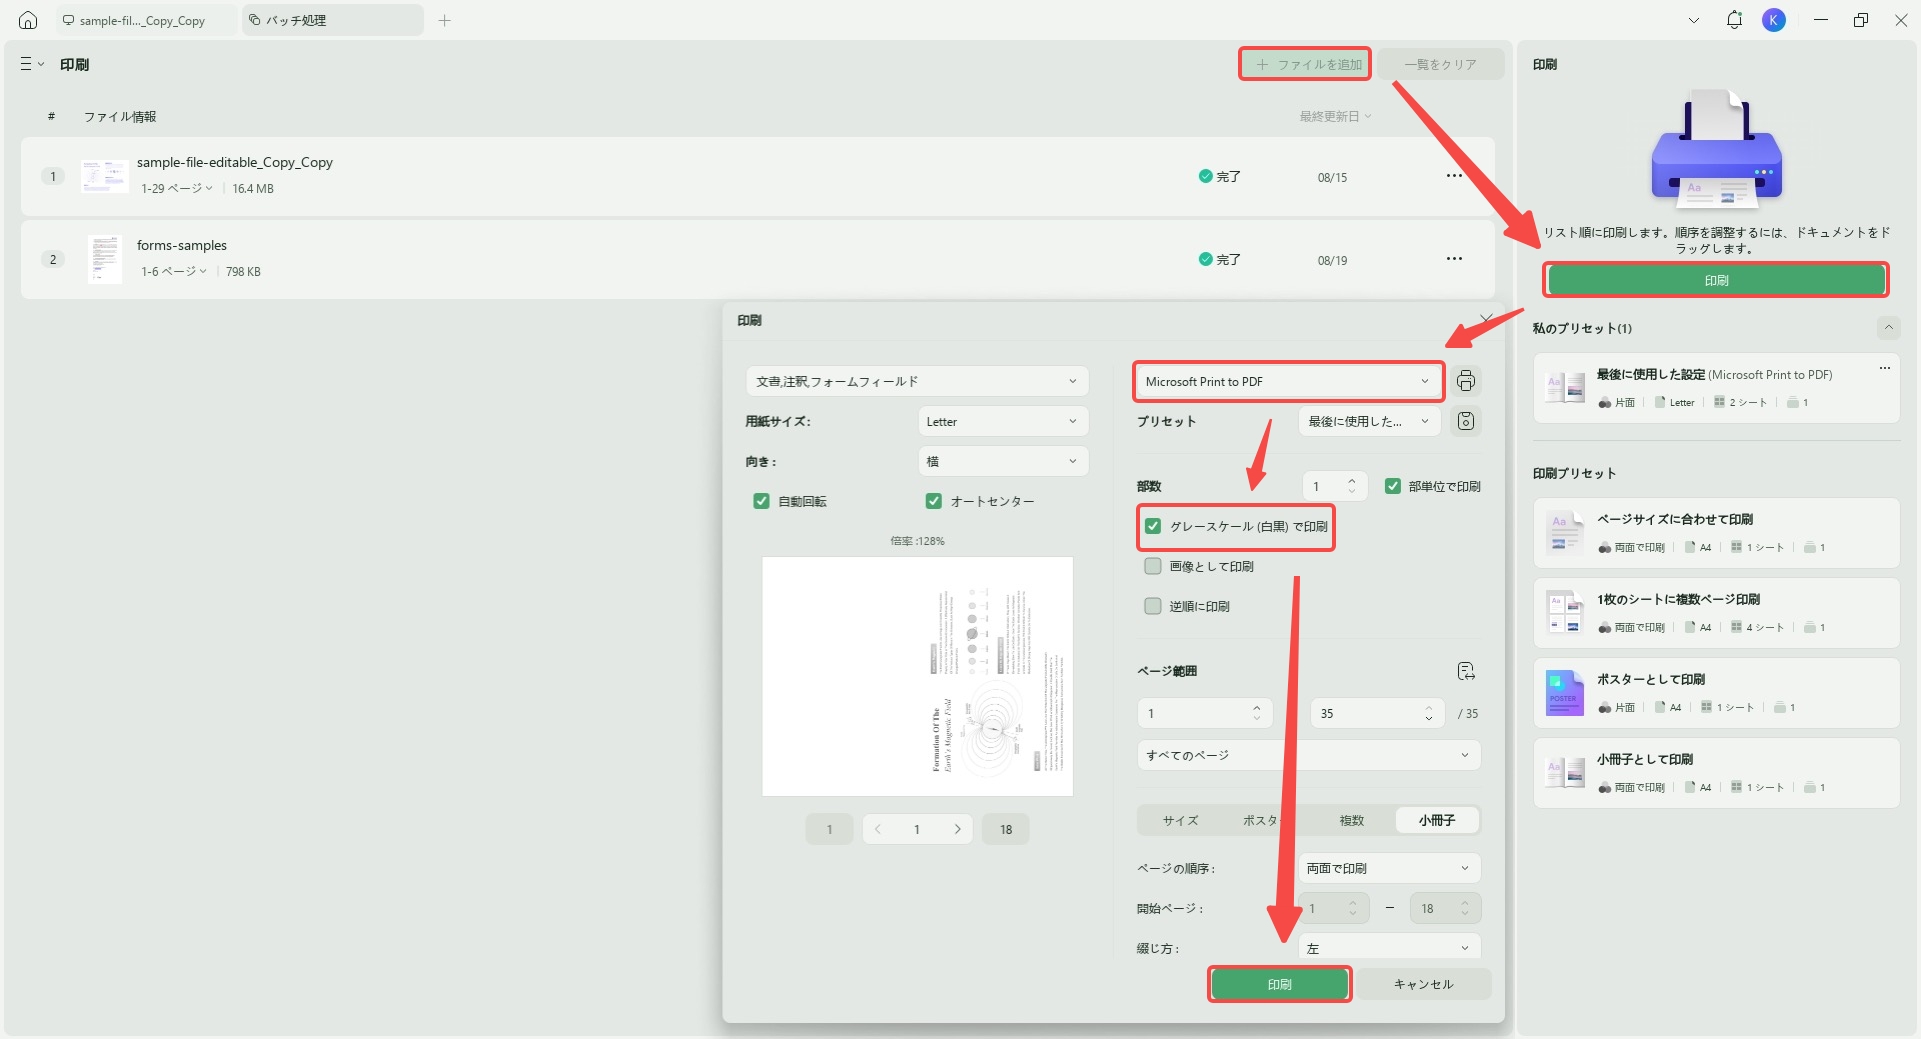Screen dimensions: 1921x1039
Task: Click ファイルを追加 button
Action: (x=1305, y=64)
